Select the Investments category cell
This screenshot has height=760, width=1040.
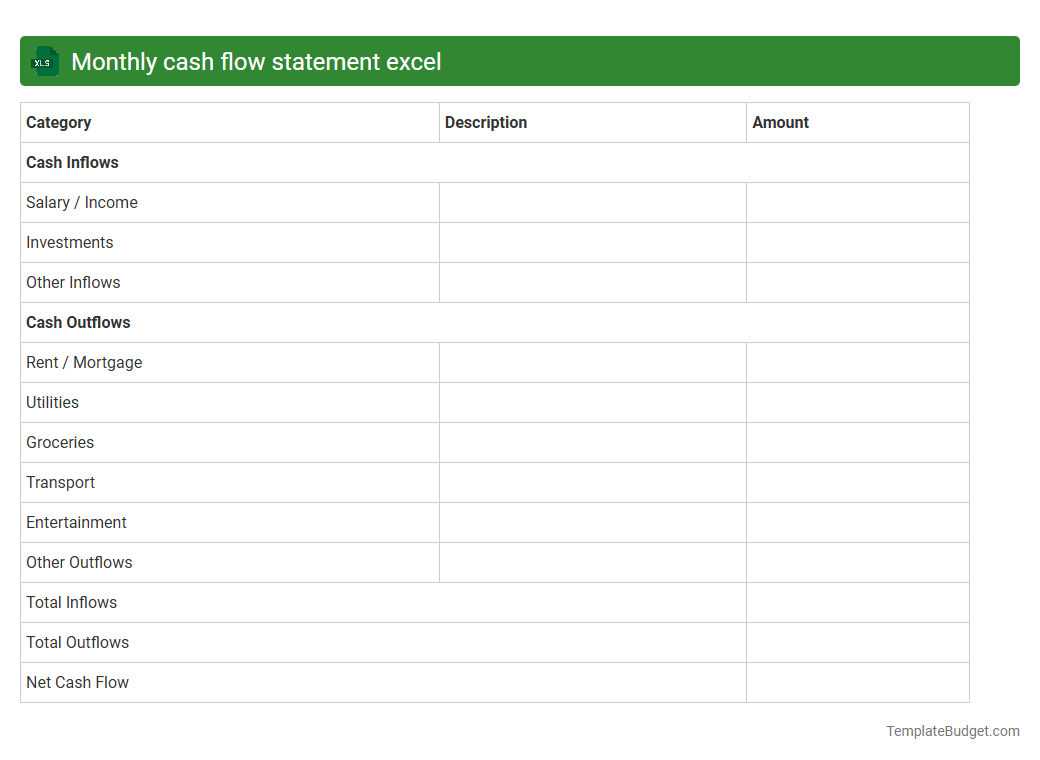69,242
